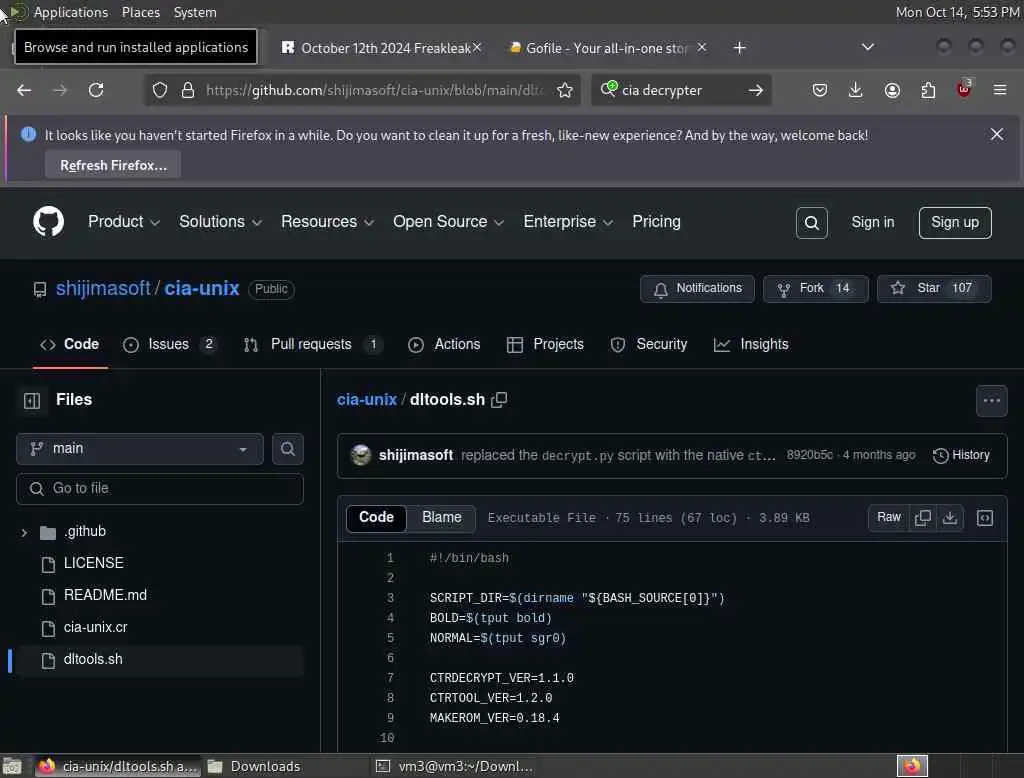Open the GitHub search magnifier button
Screen dimensions: 1024x778
pos(812,223)
